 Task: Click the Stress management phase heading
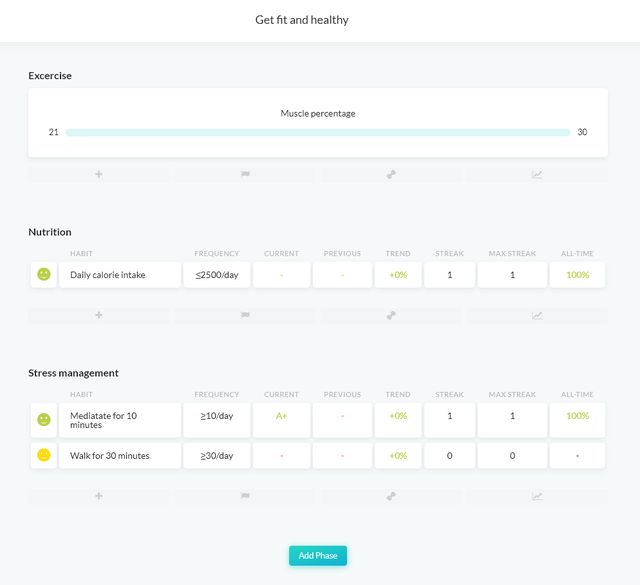[x=73, y=373]
